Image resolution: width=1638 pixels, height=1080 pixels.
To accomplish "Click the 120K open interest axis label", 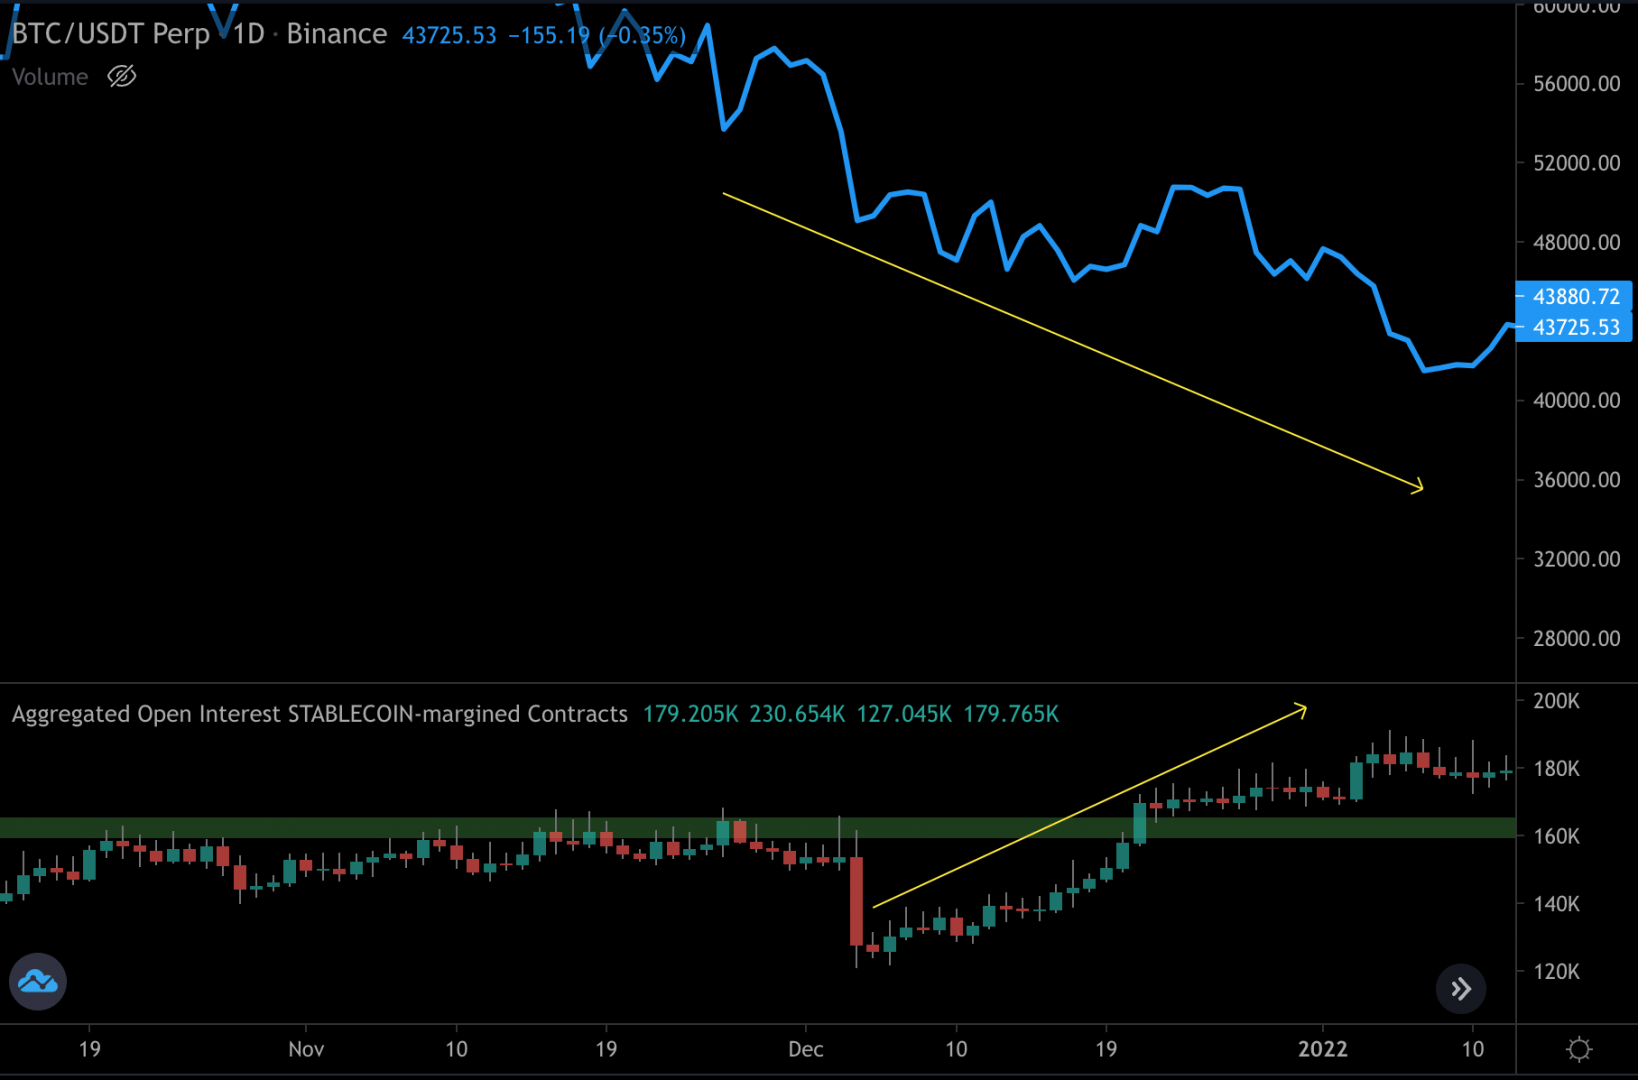I will (x=1556, y=971).
